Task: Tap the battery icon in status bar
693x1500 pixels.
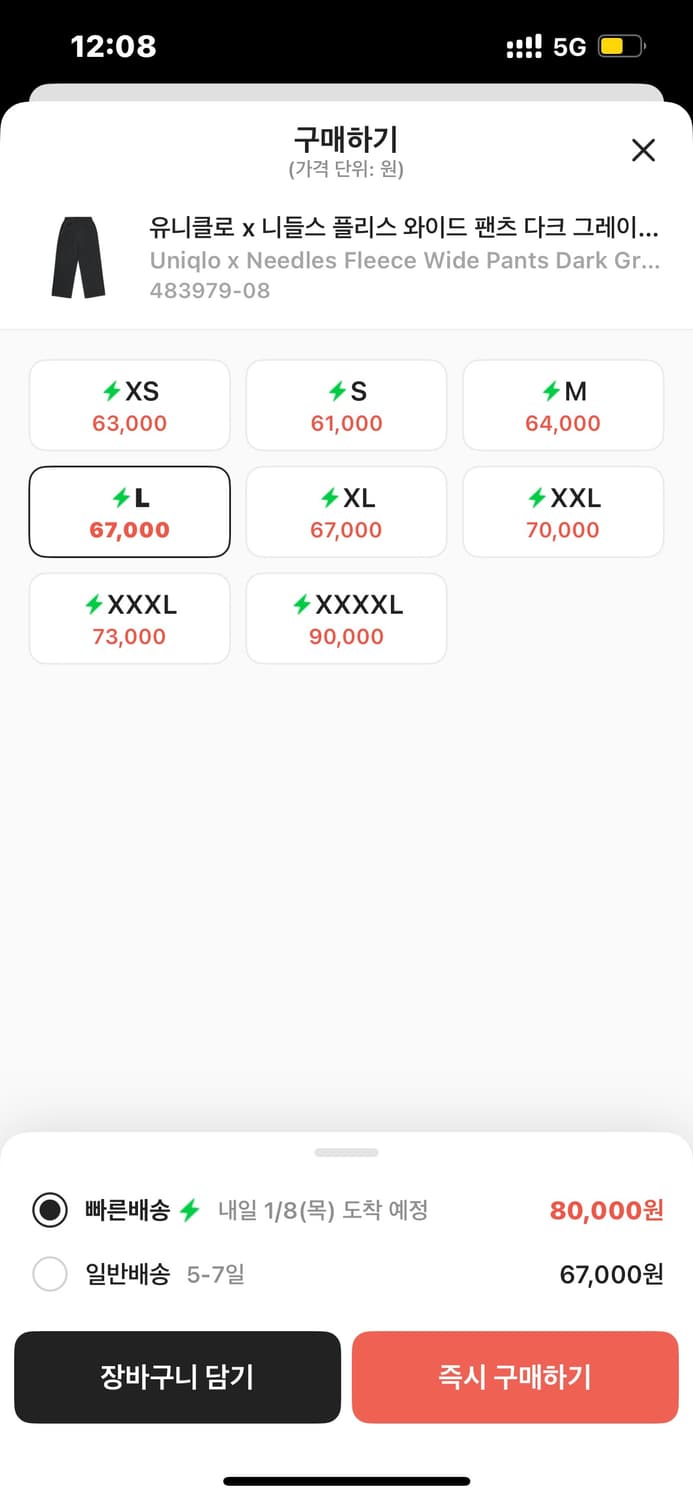Action: point(621,46)
